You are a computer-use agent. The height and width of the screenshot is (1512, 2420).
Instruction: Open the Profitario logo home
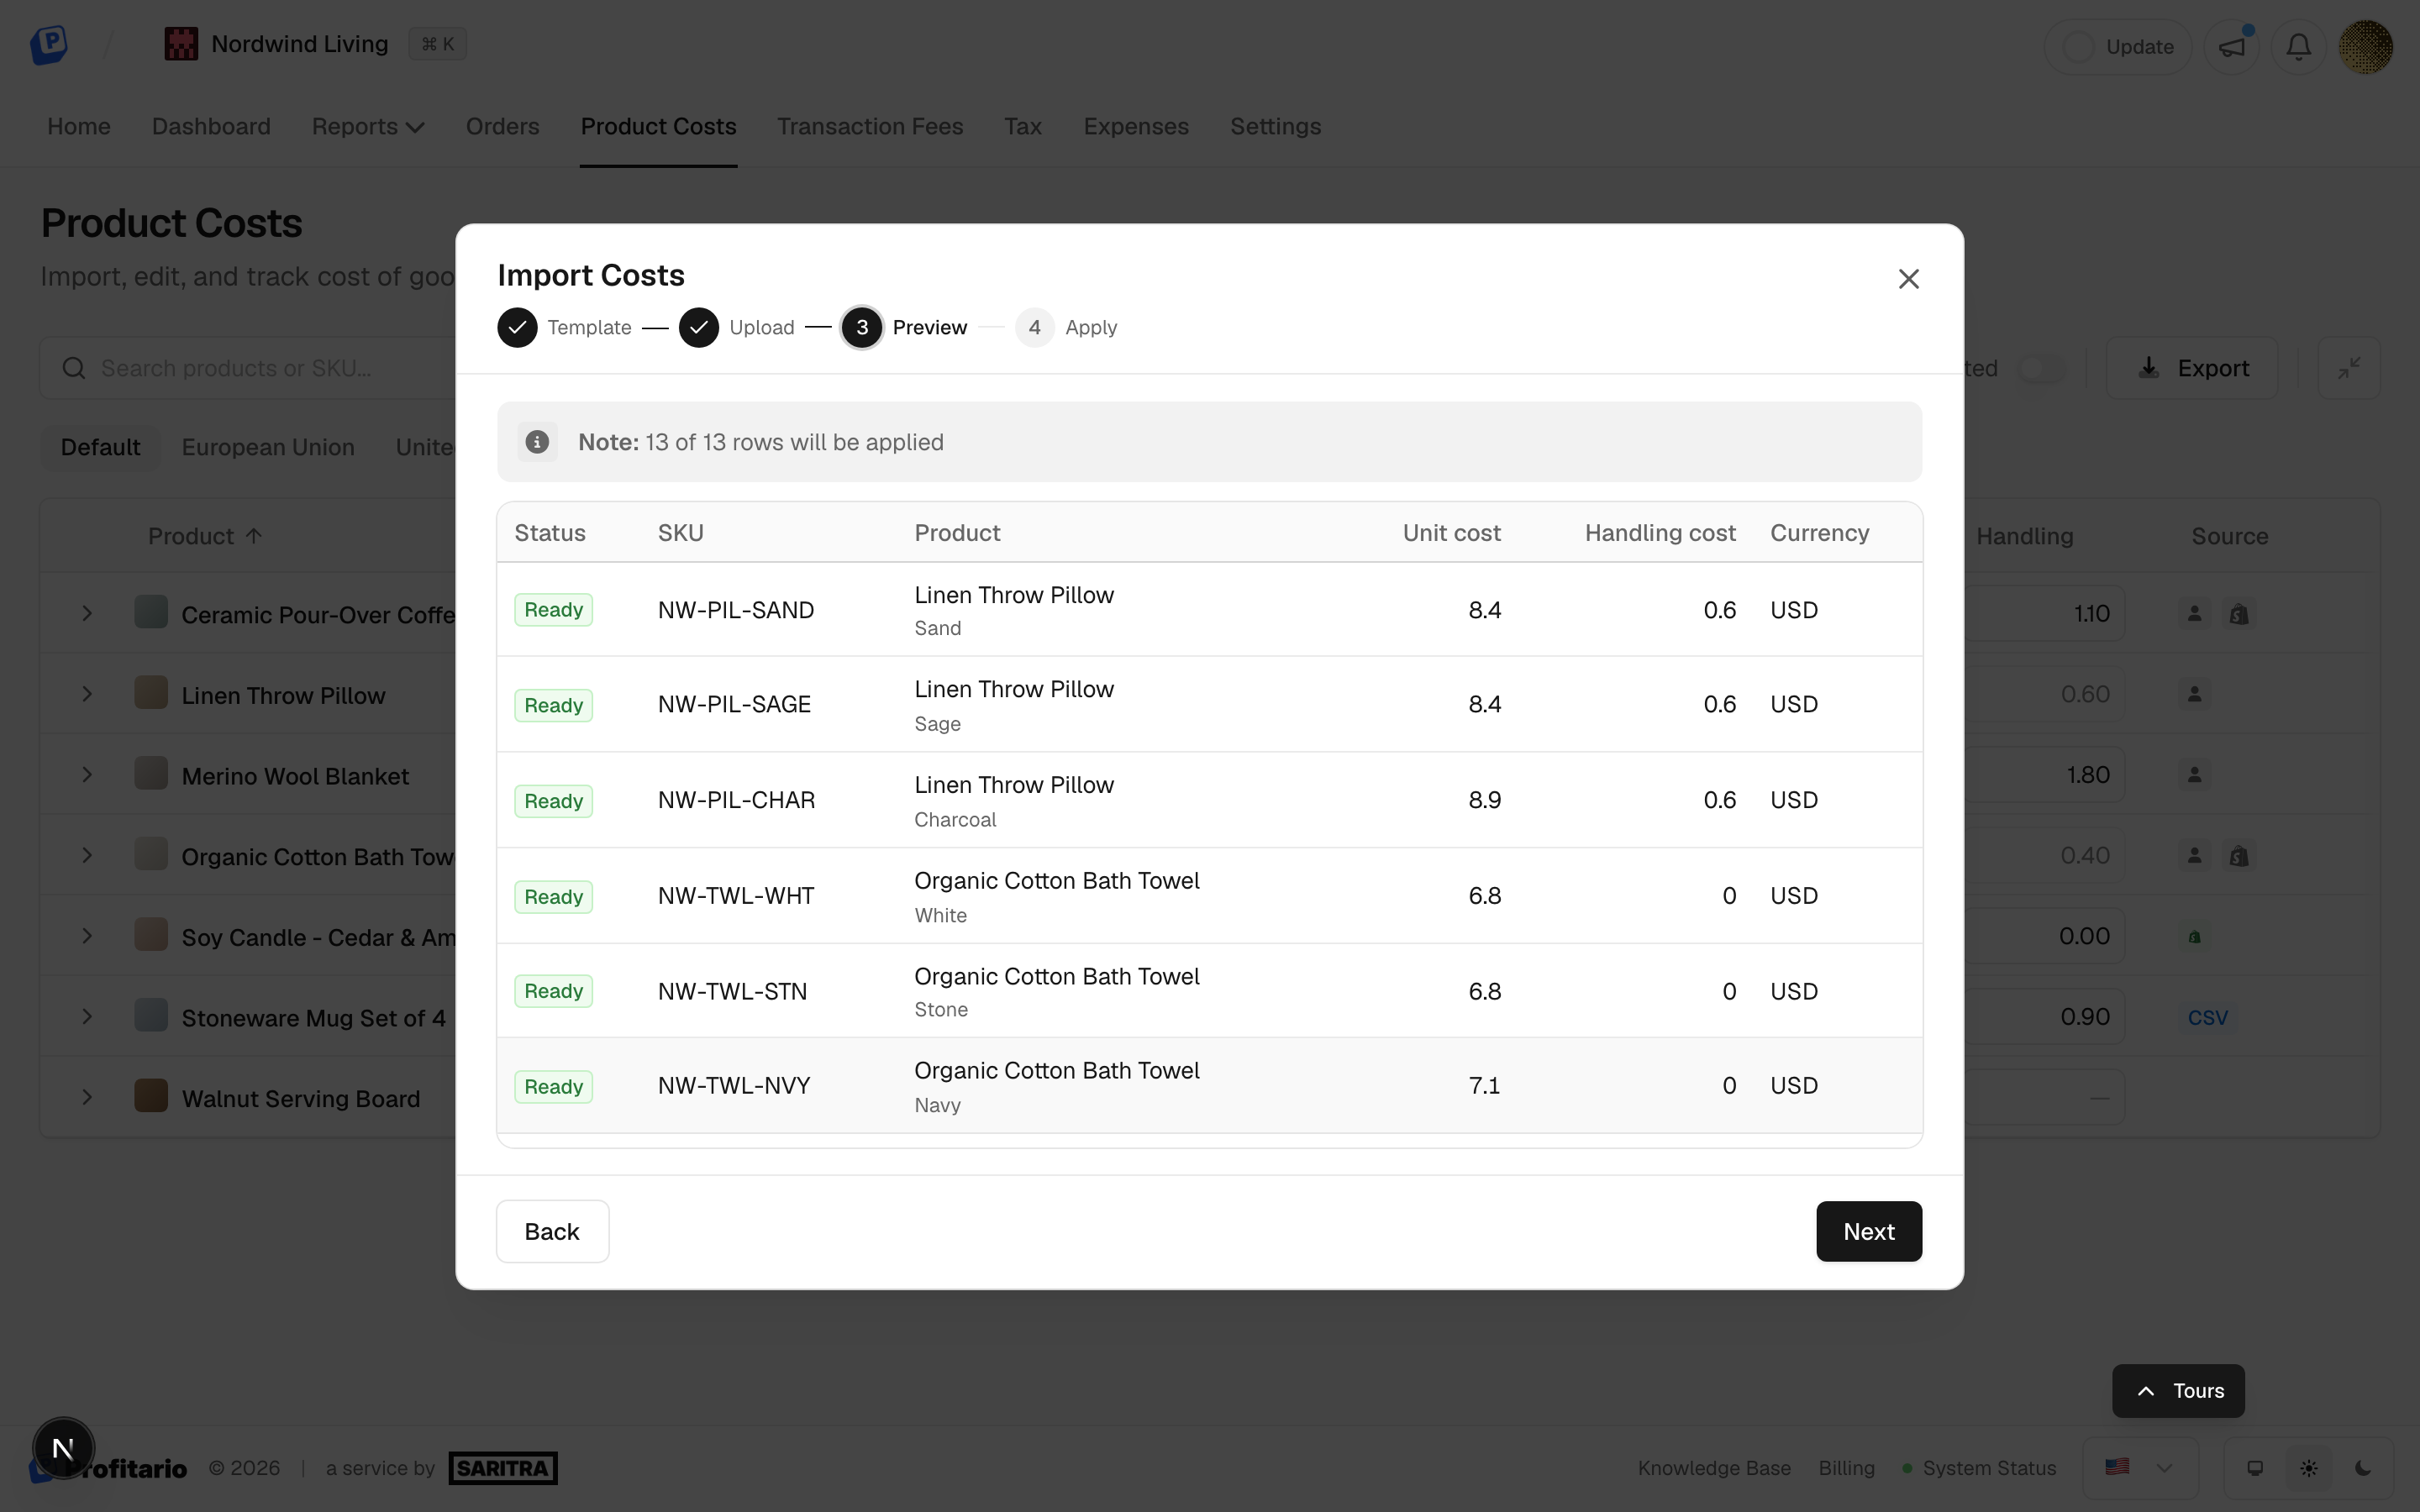48,45
